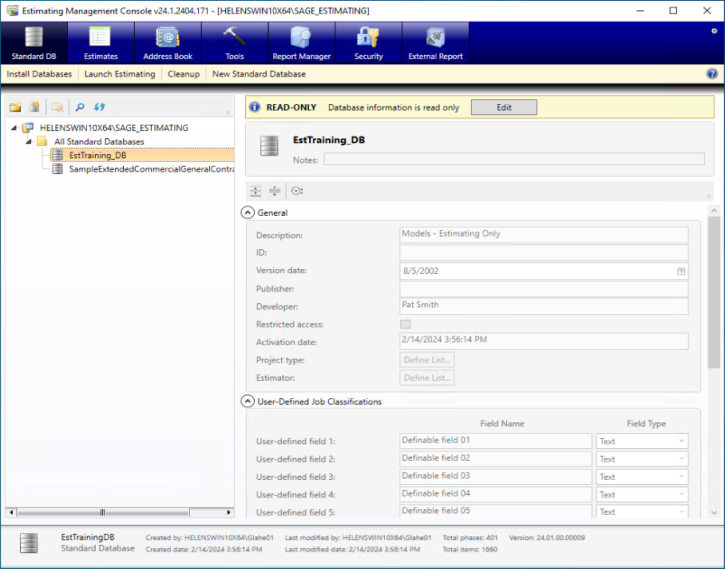The image size is (725, 569).
Task: Click Install Databases menu item
Action: (39, 74)
